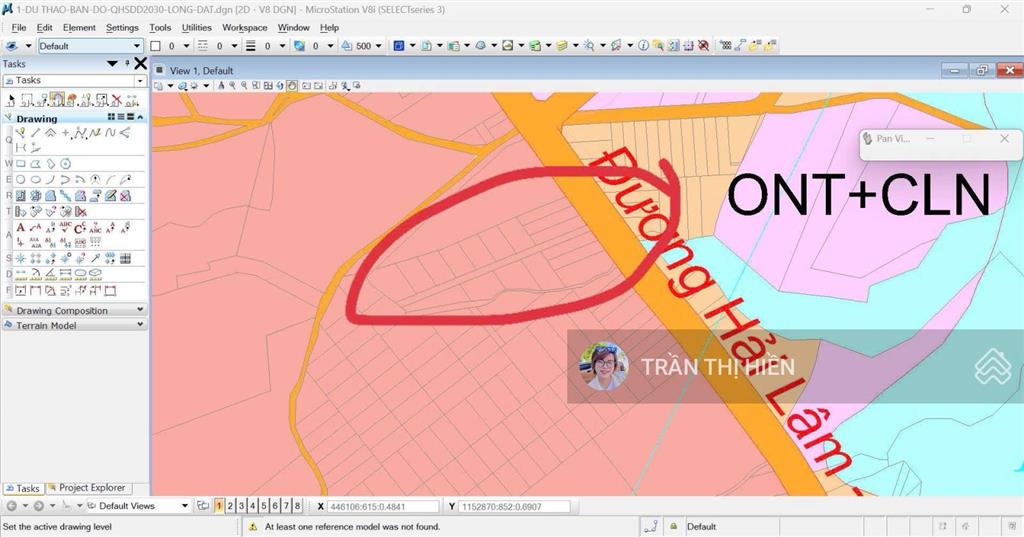This screenshot has width=1024, height=537.
Task: Open the Settings menu
Action: point(122,27)
